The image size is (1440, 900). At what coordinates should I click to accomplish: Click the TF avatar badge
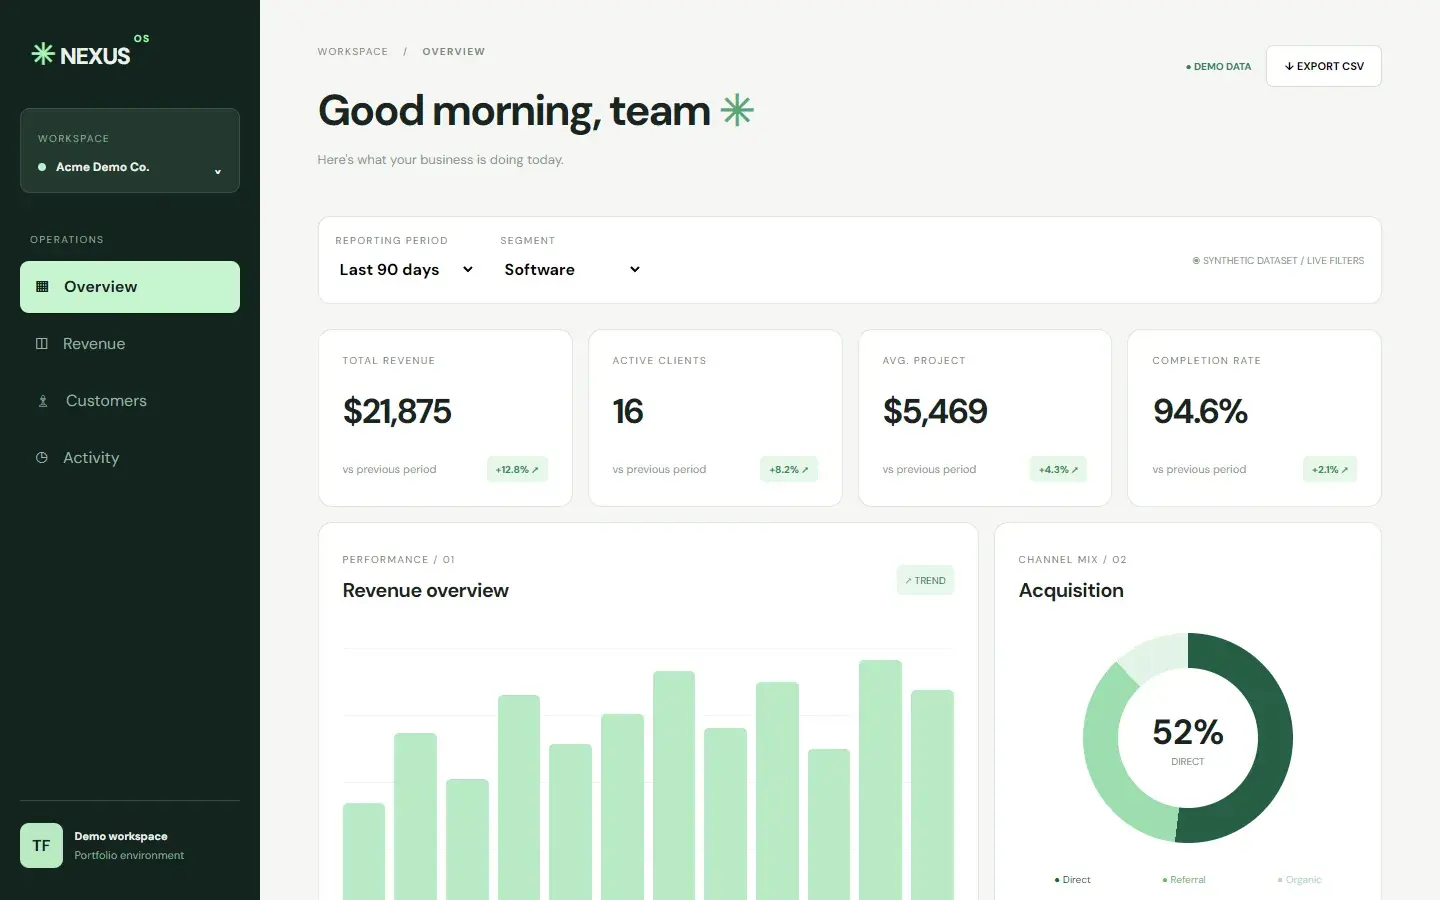pos(41,846)
